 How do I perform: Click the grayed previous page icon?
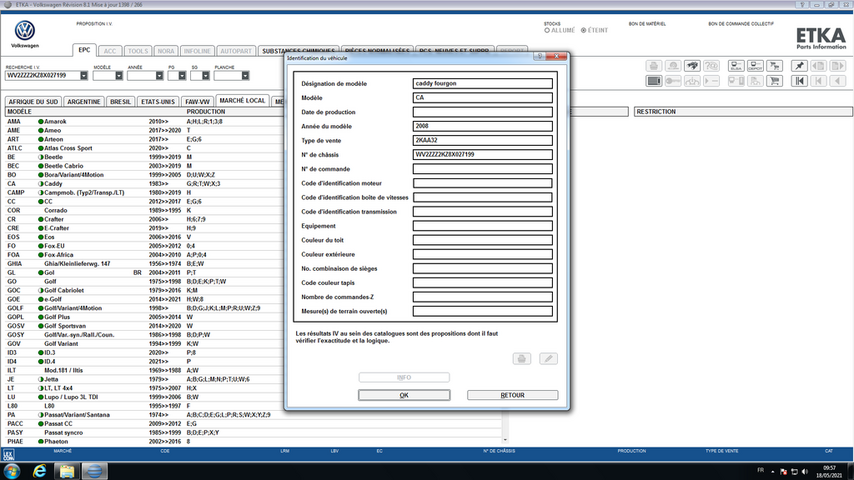click(818, 66)
